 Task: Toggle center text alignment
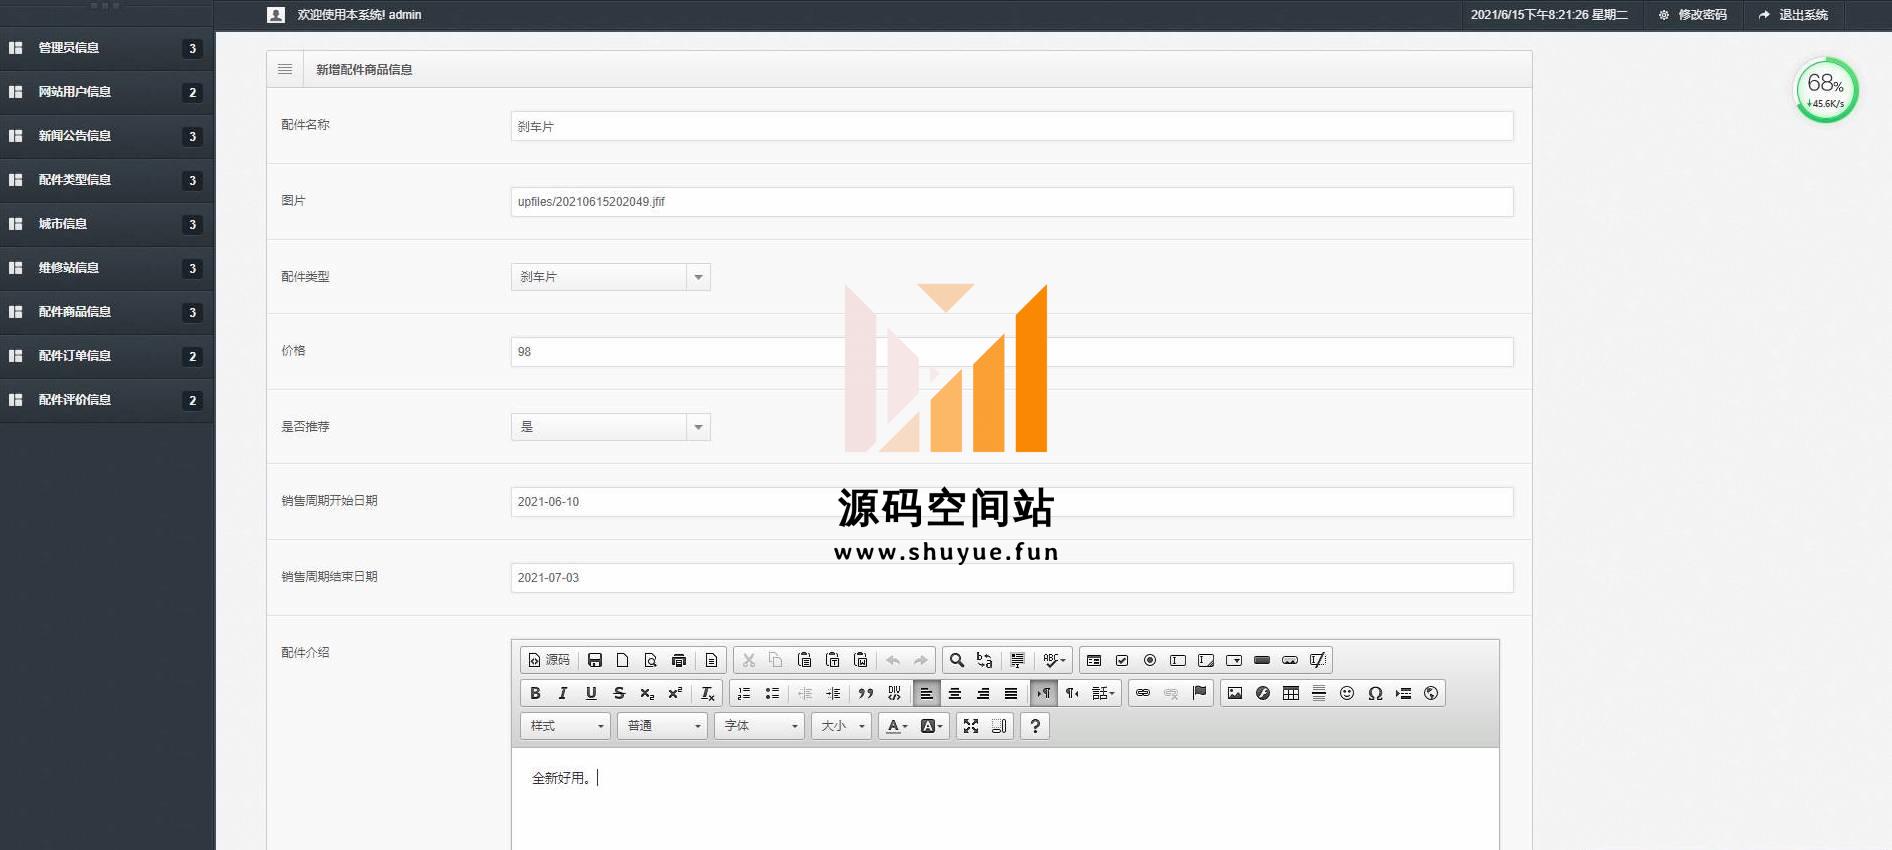[x=955, y=693]
